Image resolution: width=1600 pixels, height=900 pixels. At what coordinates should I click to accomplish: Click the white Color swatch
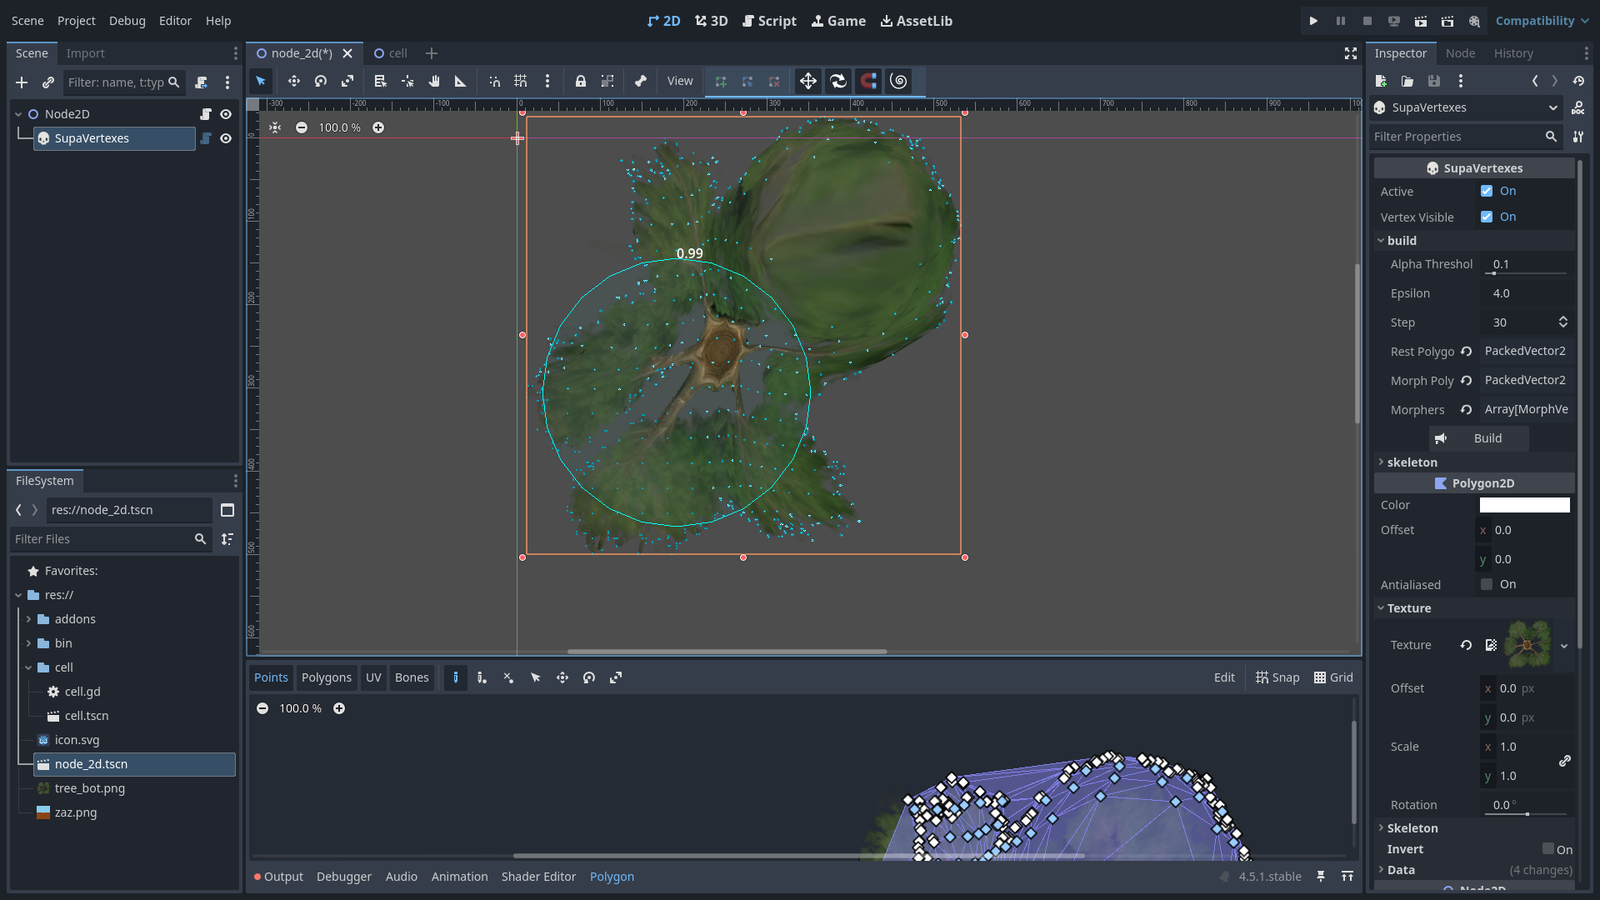(1524, 505)
